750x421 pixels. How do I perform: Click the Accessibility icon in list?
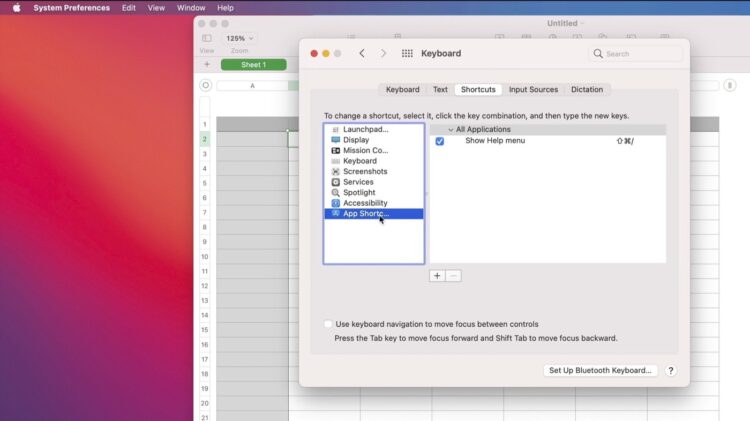(335, 203)
